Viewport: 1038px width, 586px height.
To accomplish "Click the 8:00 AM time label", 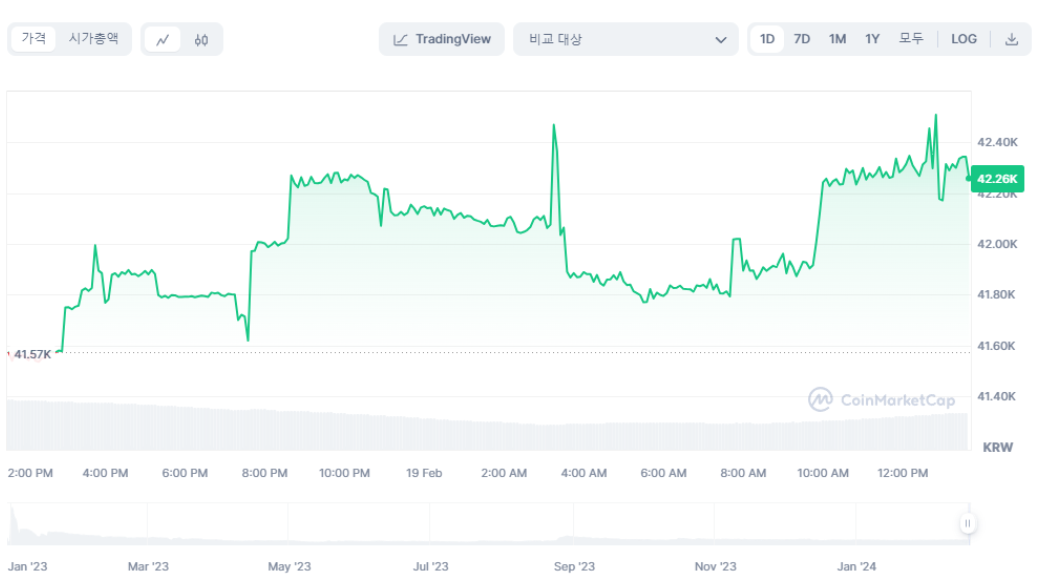I will 743,473.
